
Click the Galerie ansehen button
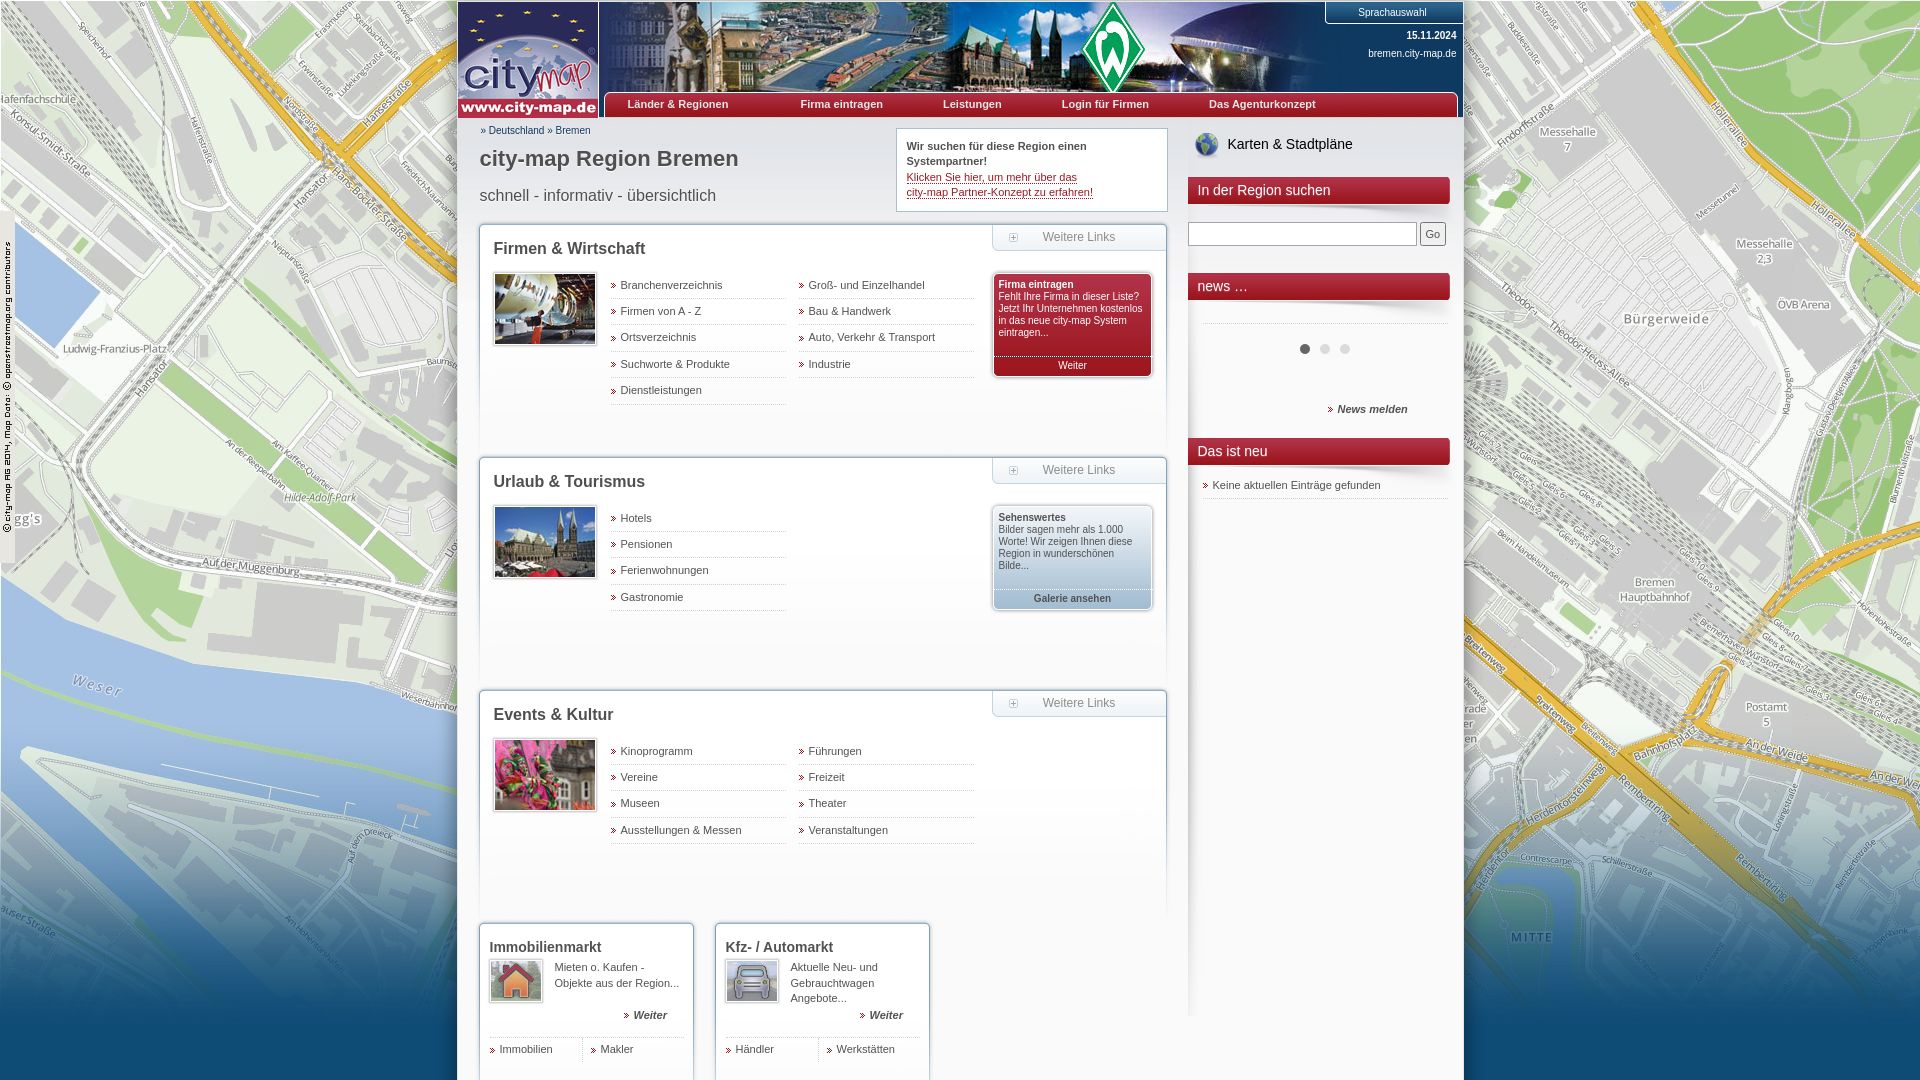click(x=1072, y=599)
